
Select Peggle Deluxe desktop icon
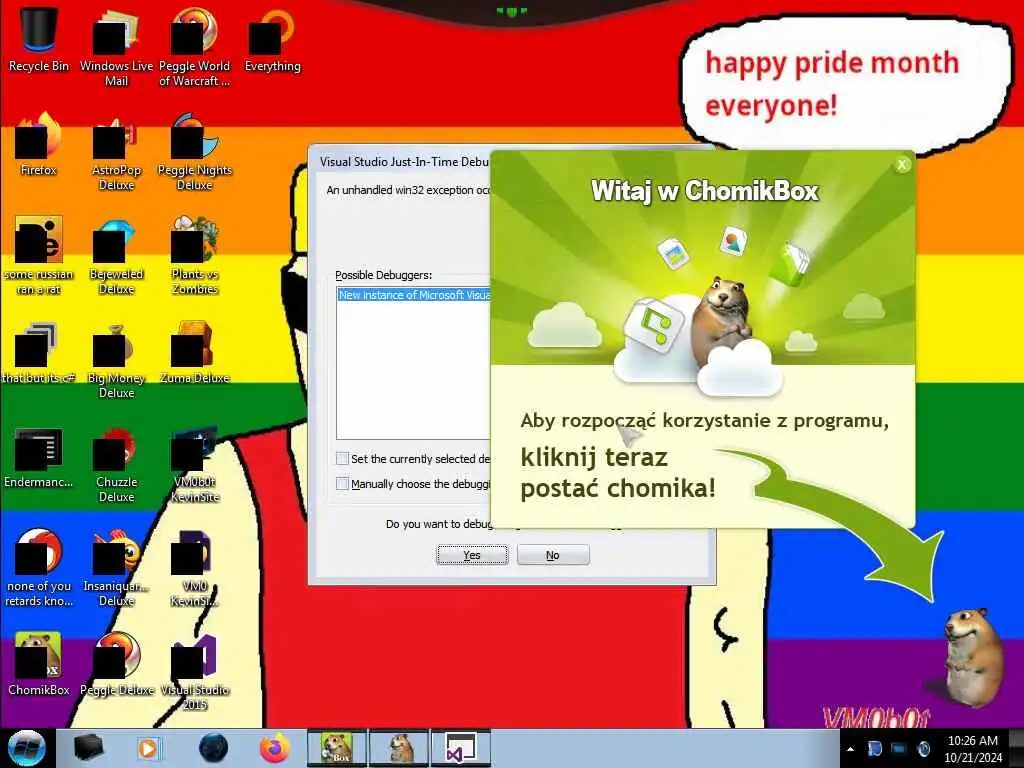click(x=116, y=663)
